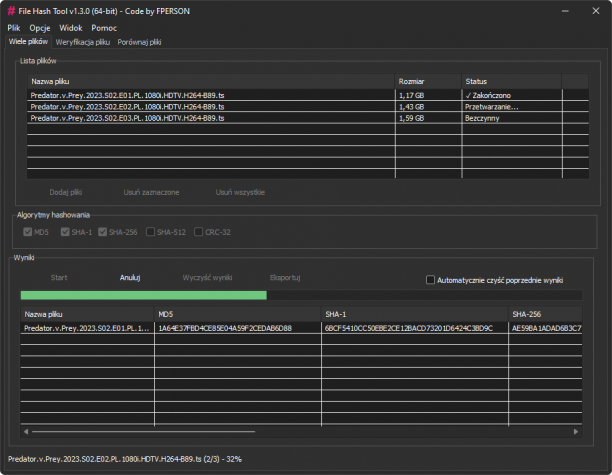Click the S02.E01 result row file name
This screenshot has height=475, width=612.
pyautogui.click(x=86, y=328)
